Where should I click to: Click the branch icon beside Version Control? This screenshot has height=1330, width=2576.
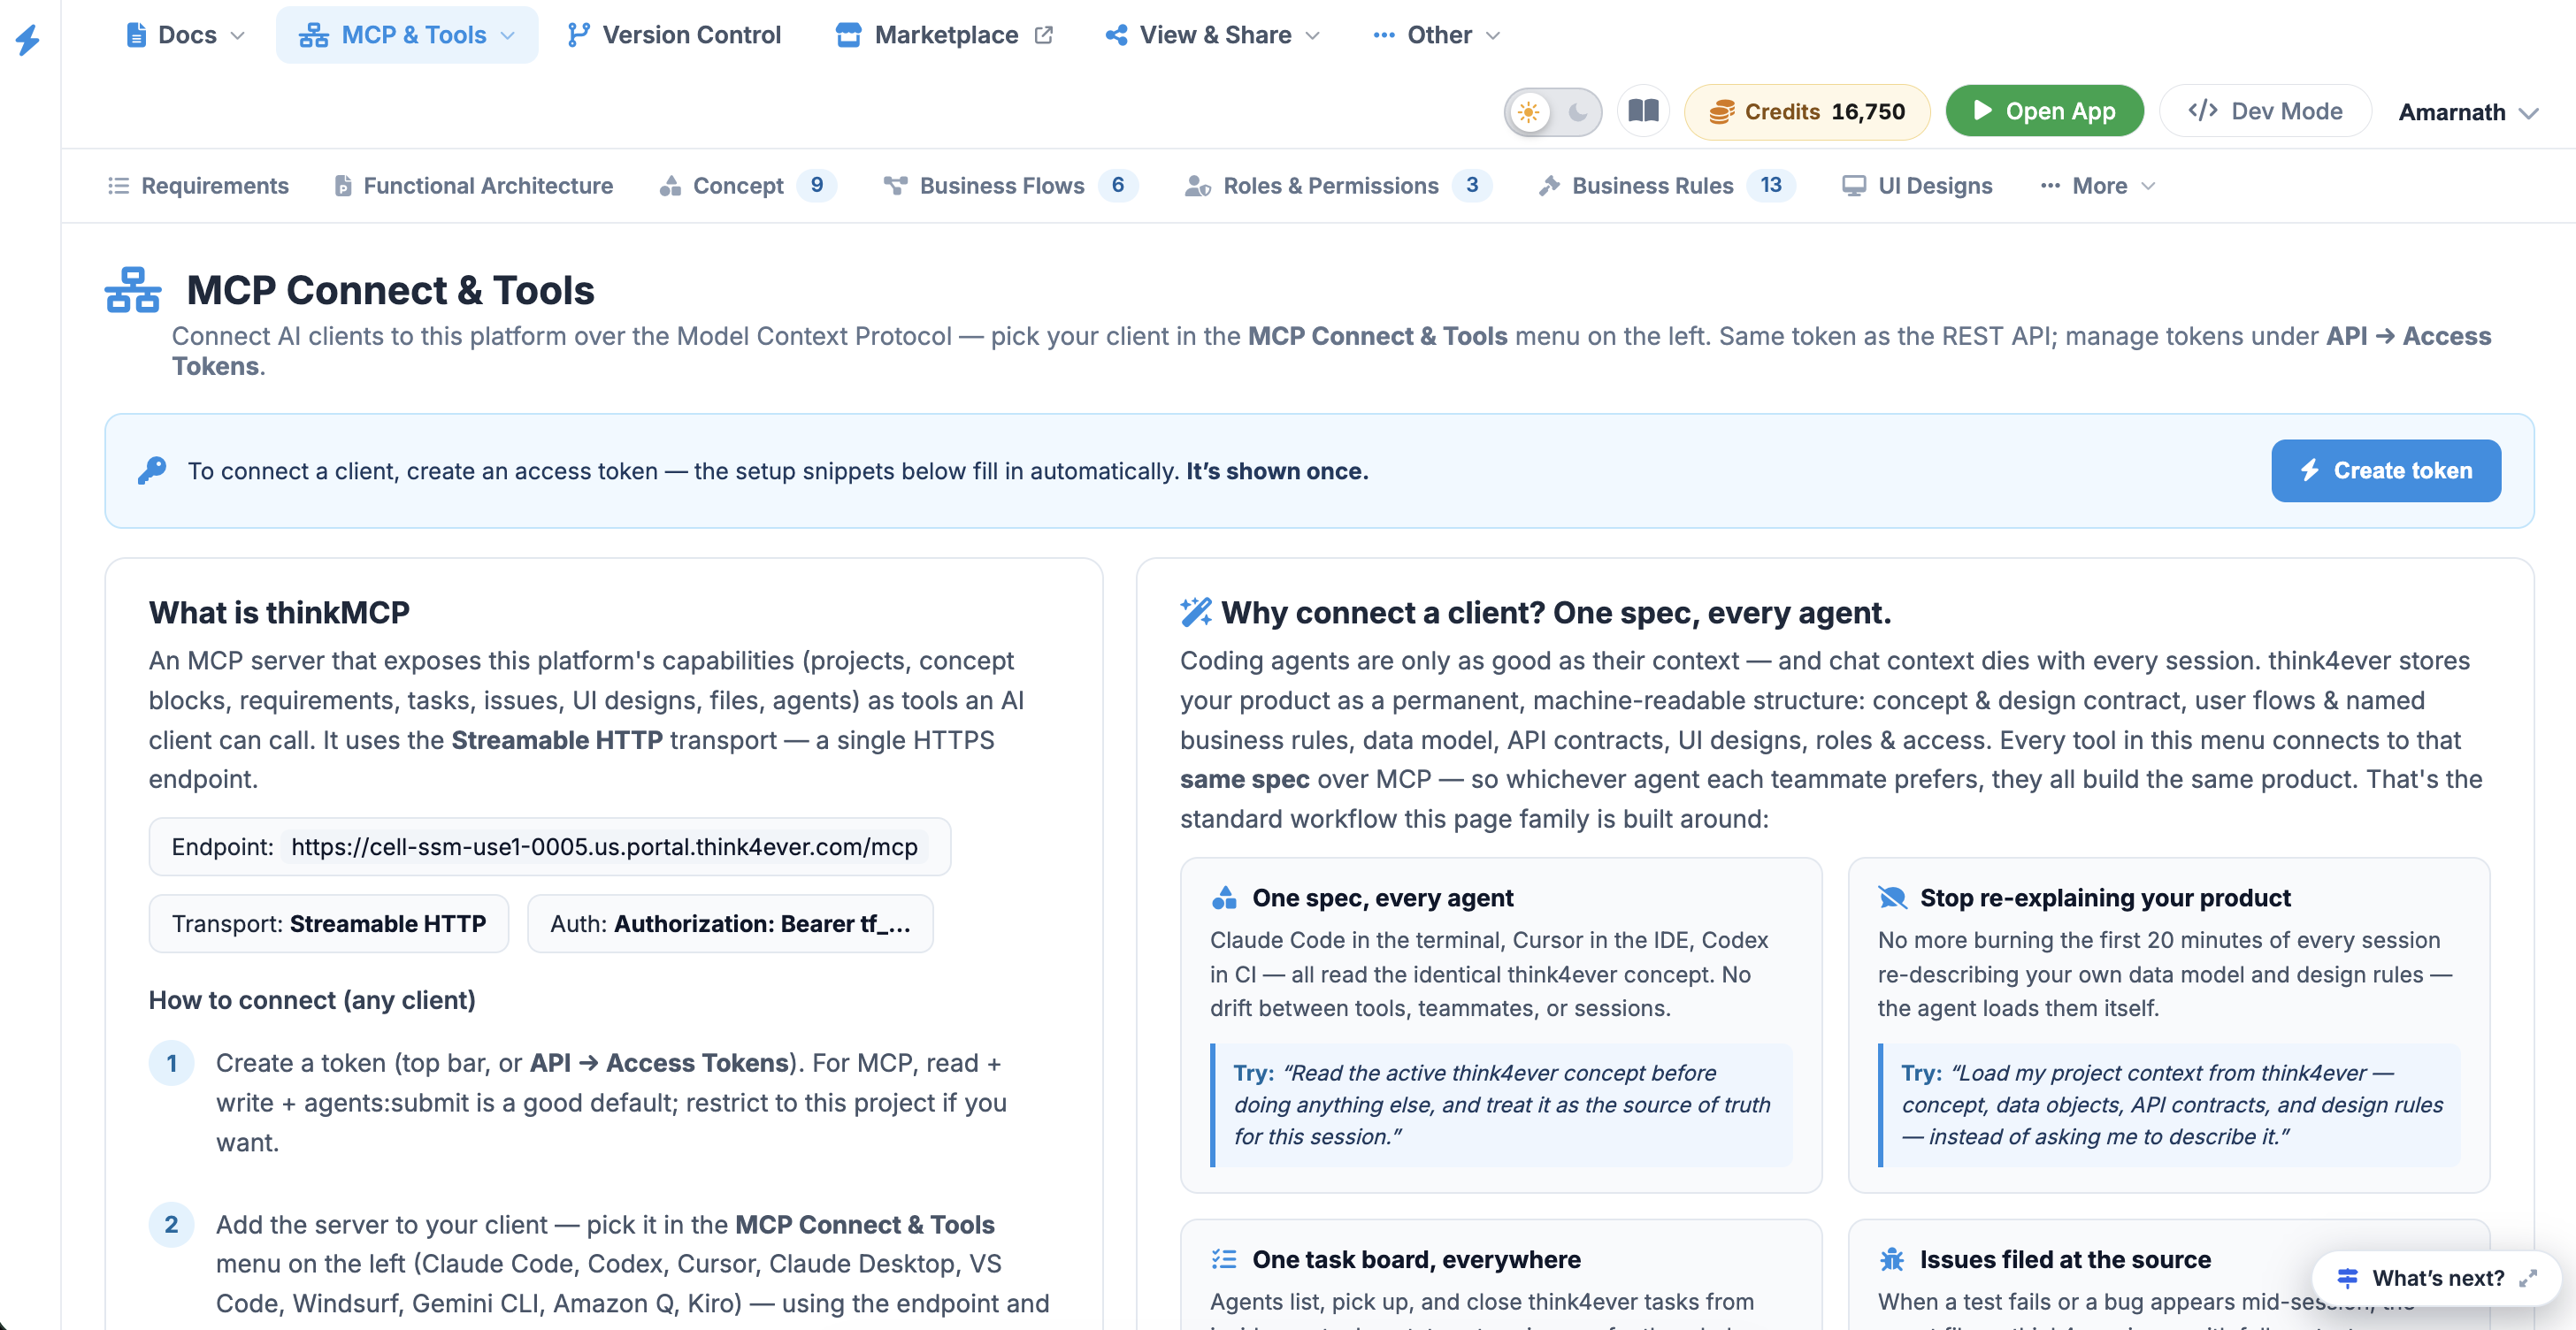[x=578, y=35]
